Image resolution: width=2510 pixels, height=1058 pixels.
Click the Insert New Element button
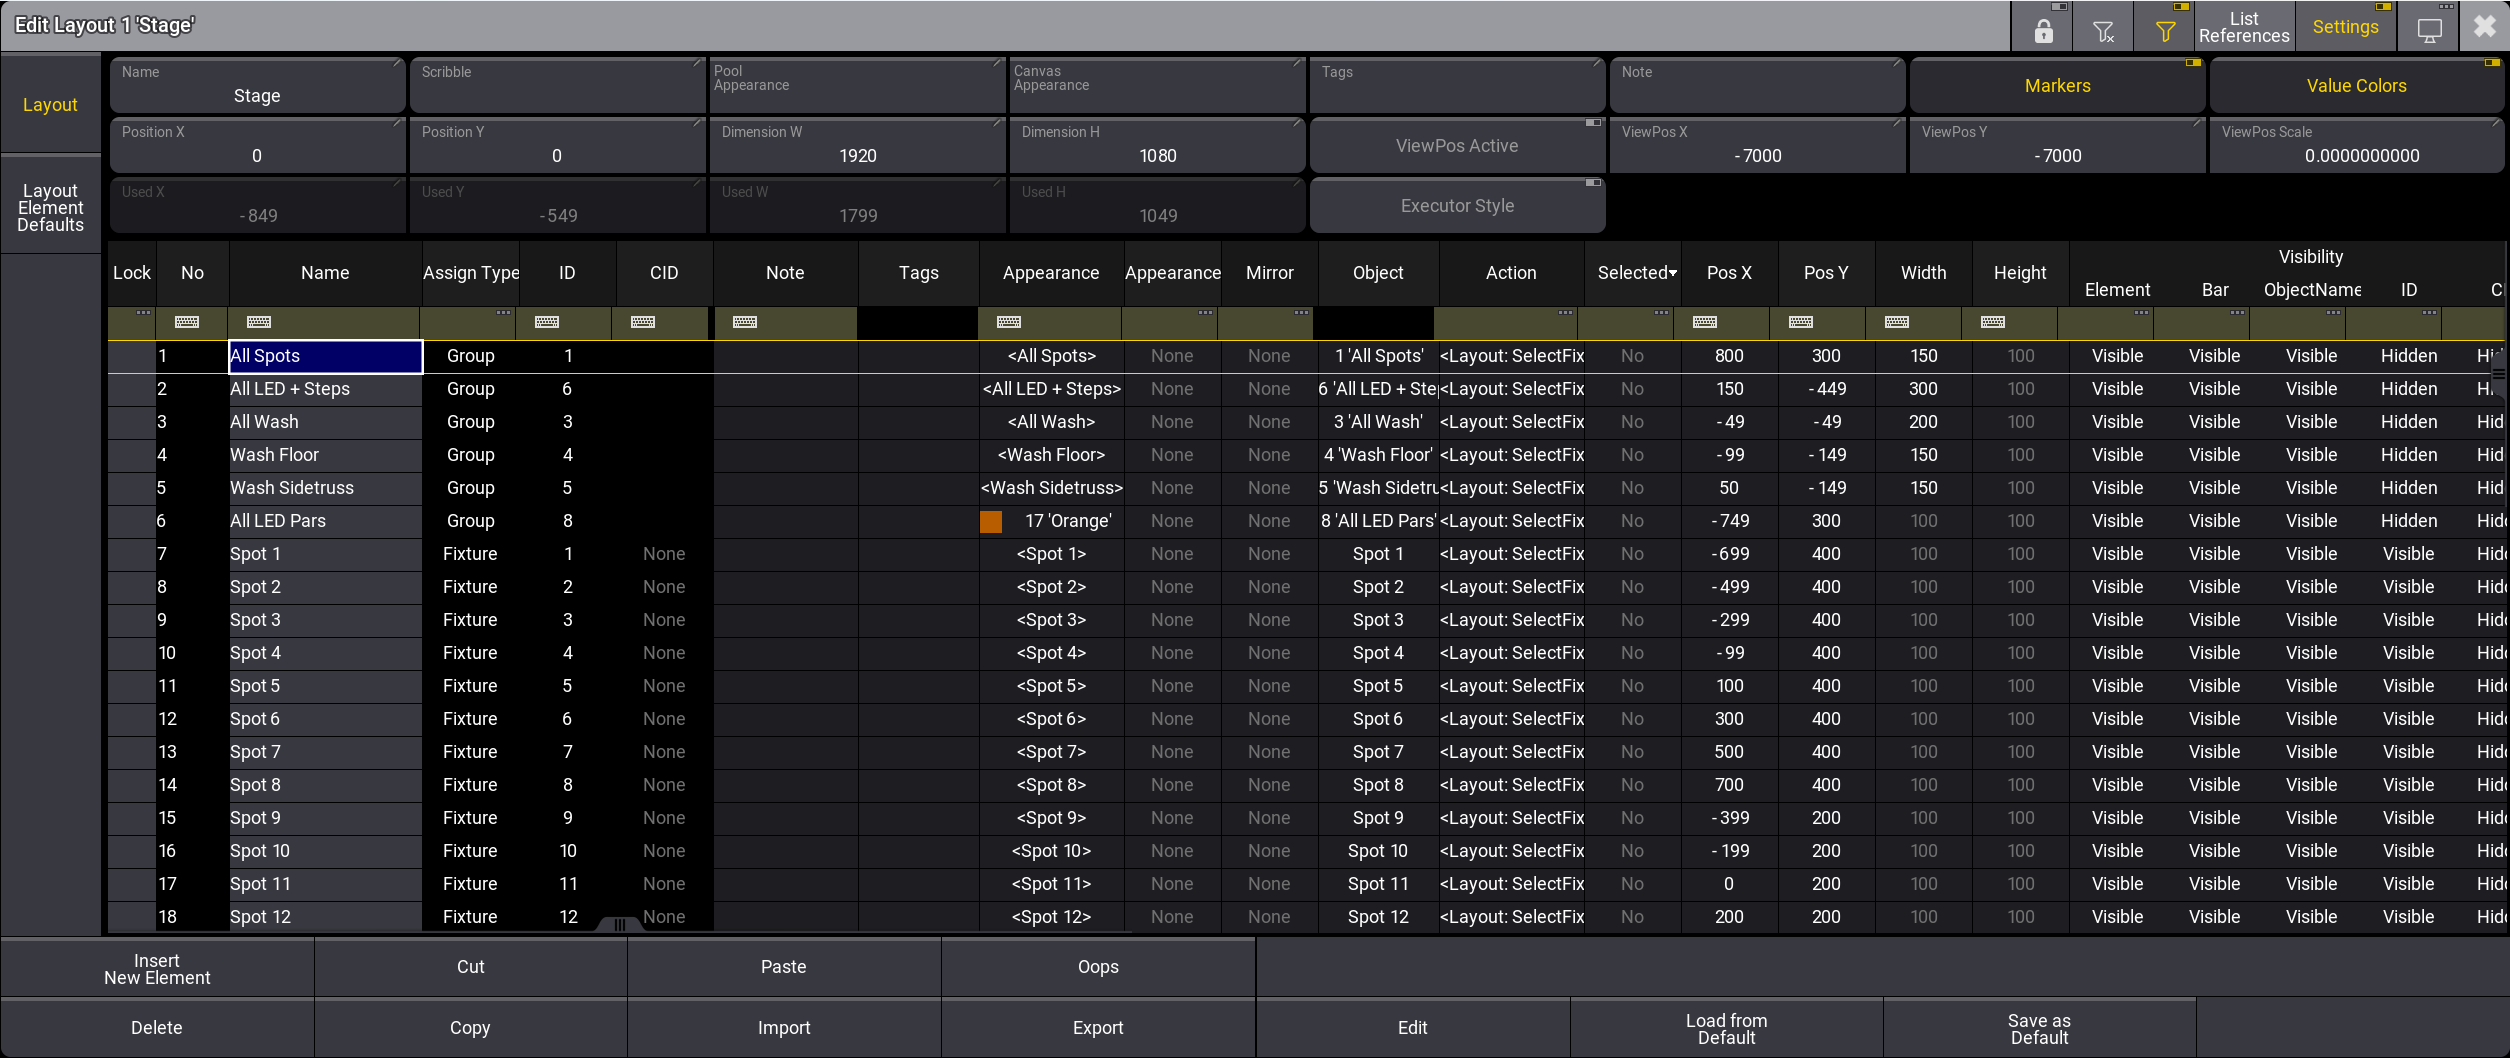157,969
